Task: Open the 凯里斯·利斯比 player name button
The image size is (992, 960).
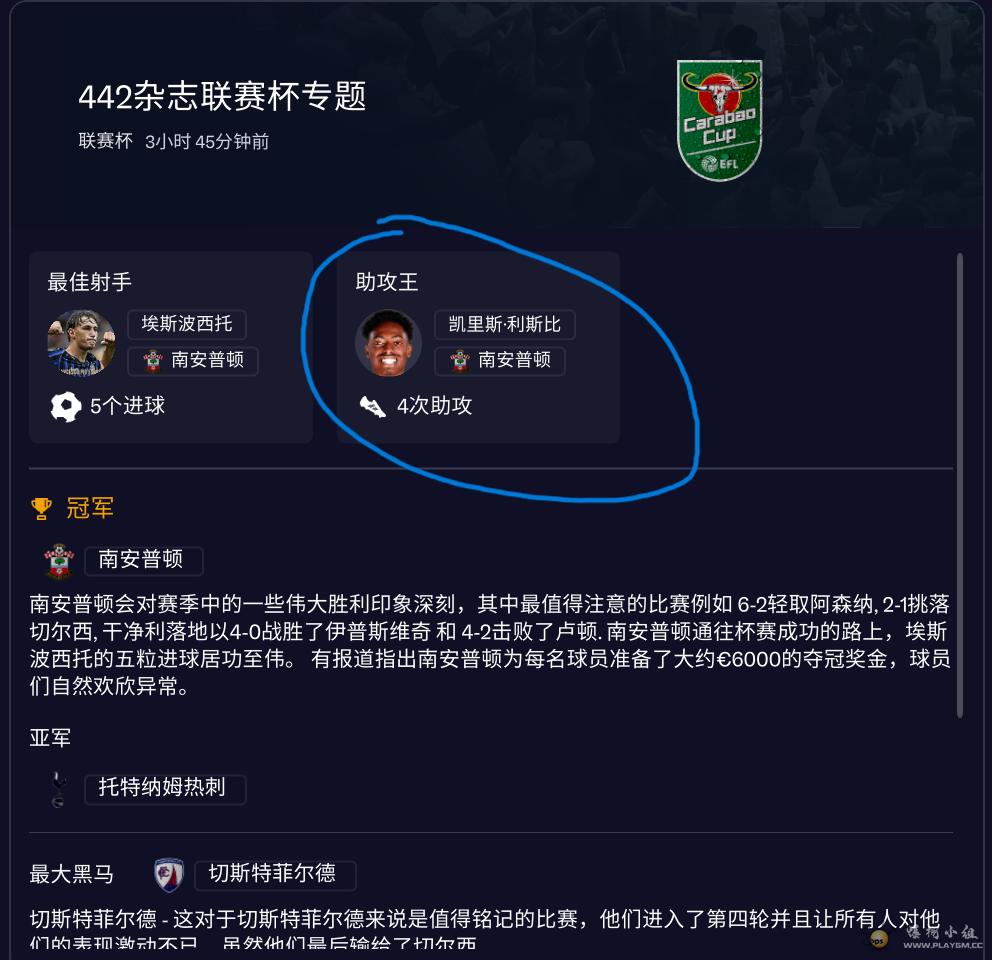Action: pyautogui.click(x=505, y=325)
